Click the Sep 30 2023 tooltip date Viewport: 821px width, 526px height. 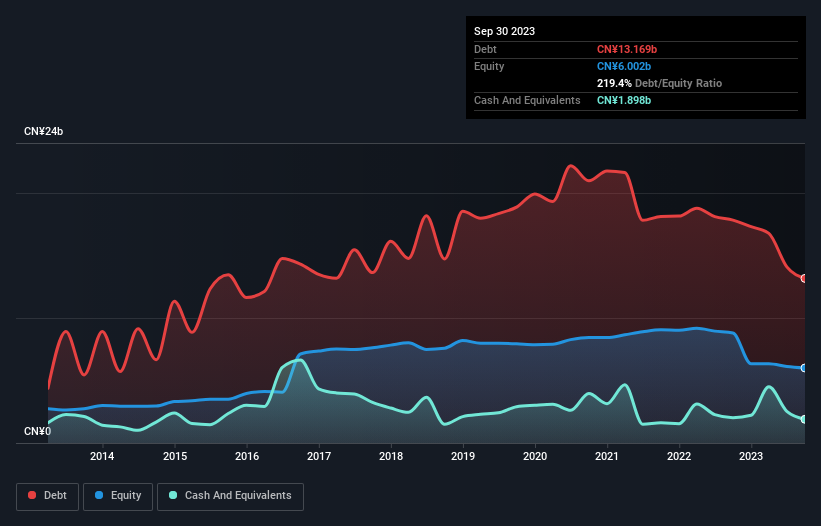pyautogui.click(x=504, y=31)
